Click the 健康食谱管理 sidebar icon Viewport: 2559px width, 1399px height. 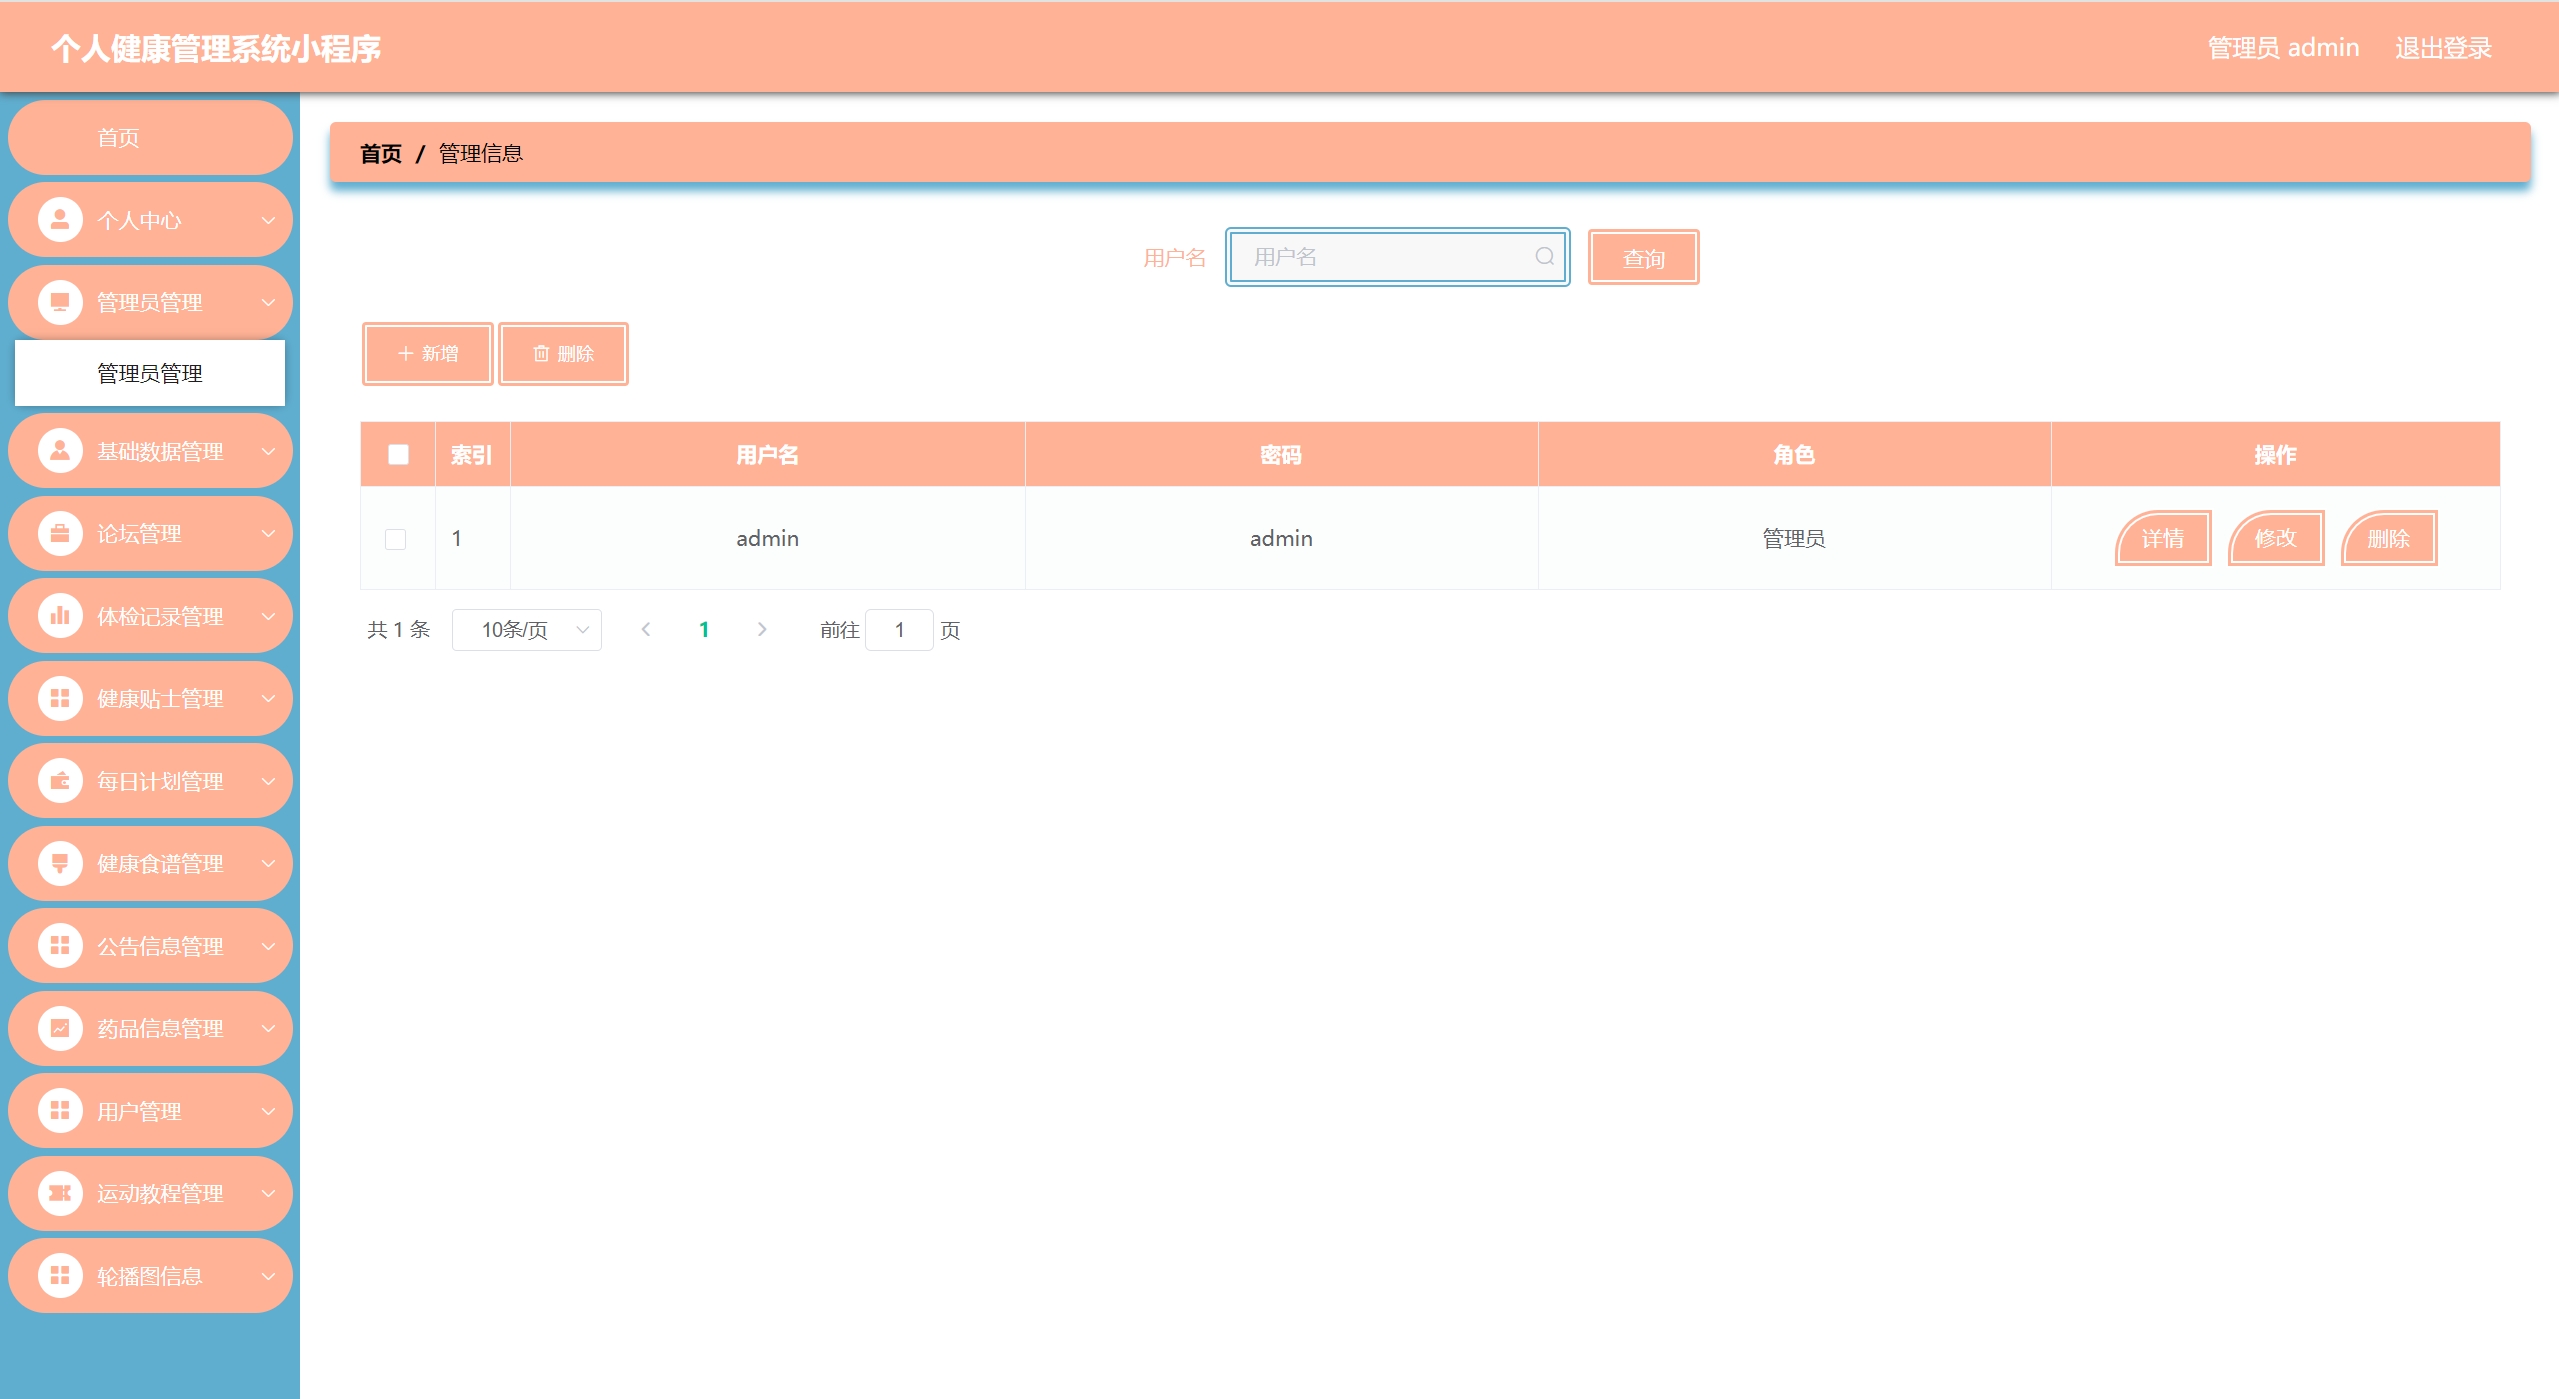coord(60,863)
